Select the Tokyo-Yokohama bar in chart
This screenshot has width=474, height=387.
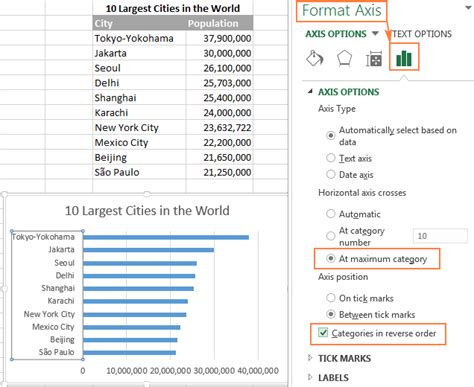(166, 237)
